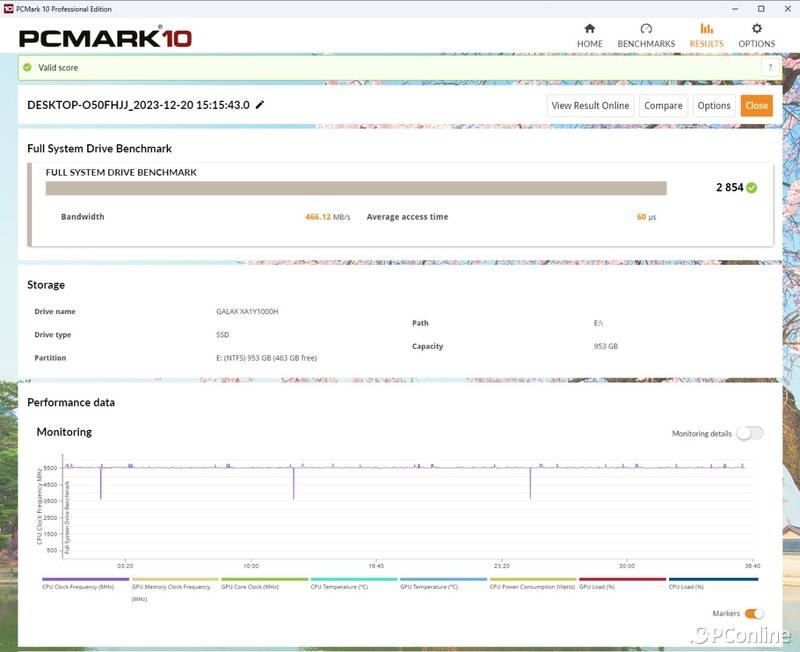Close the result with orange Close button

(x=757, y=106)
